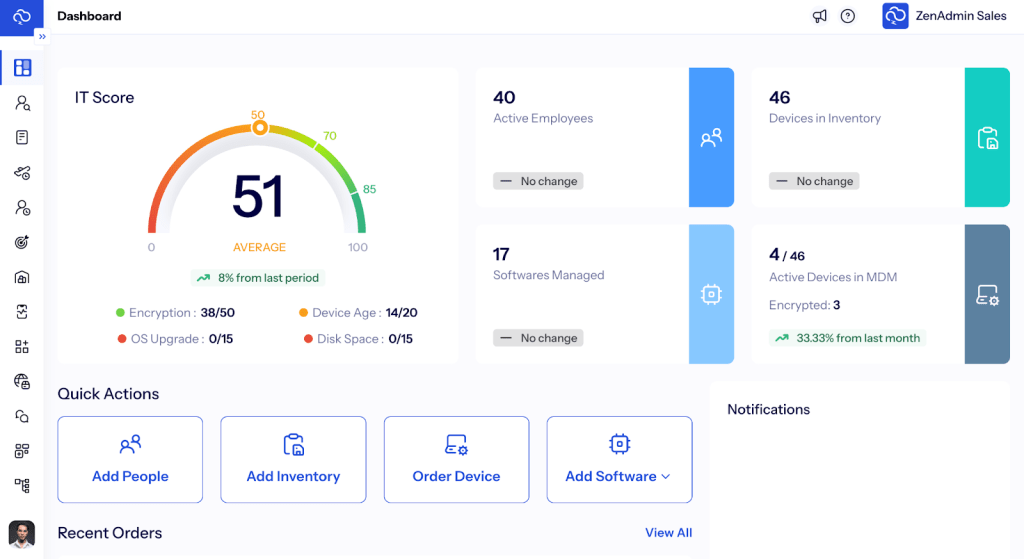Click the Order Device quick action
1024x559 pixels.
tap(456, 459)
